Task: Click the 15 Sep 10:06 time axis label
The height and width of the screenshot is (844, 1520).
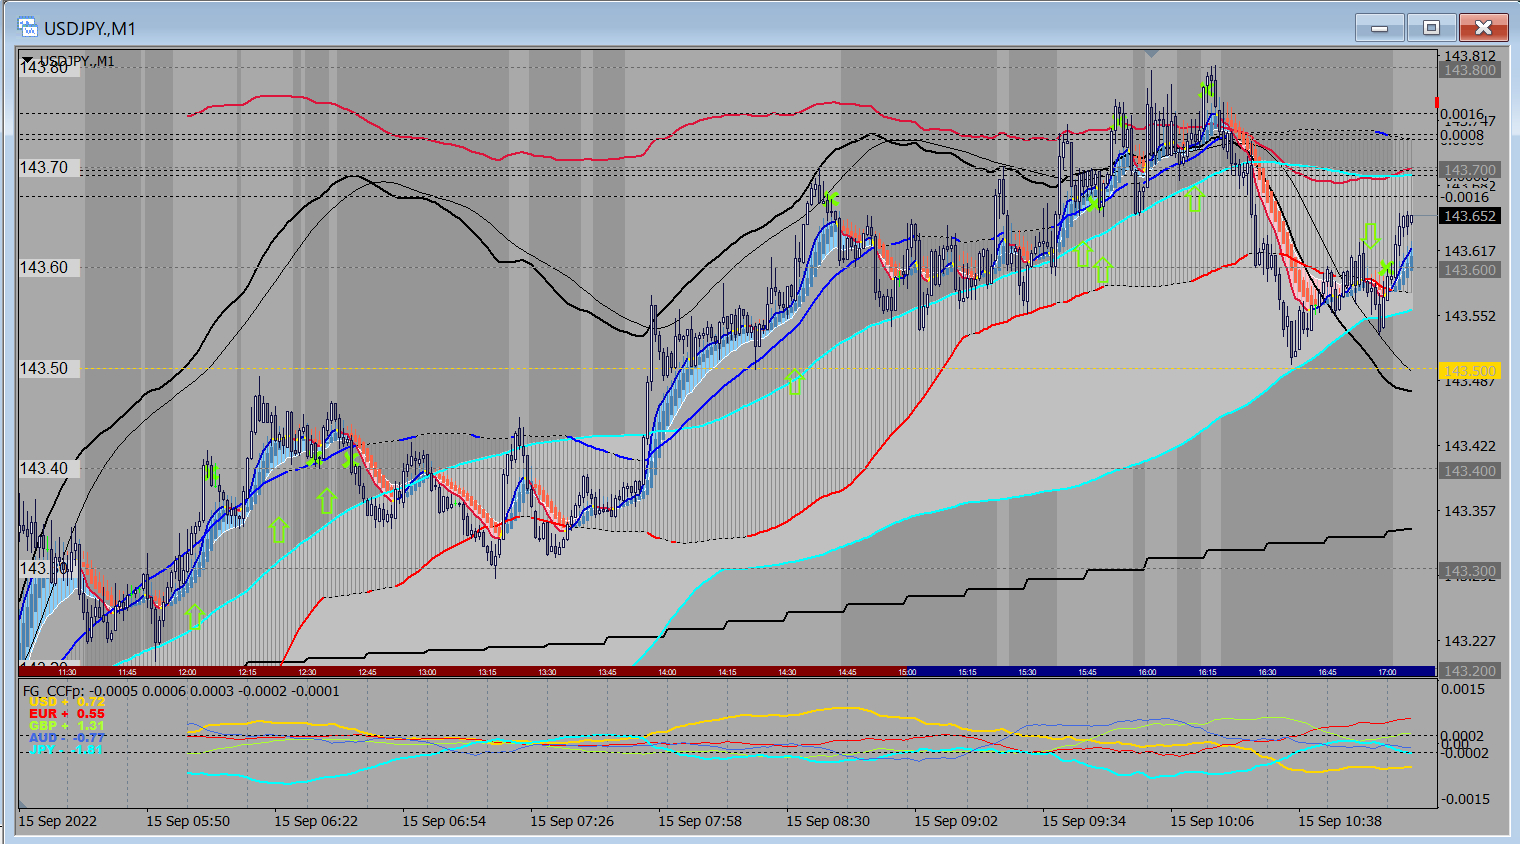Action: (1212, 821)
